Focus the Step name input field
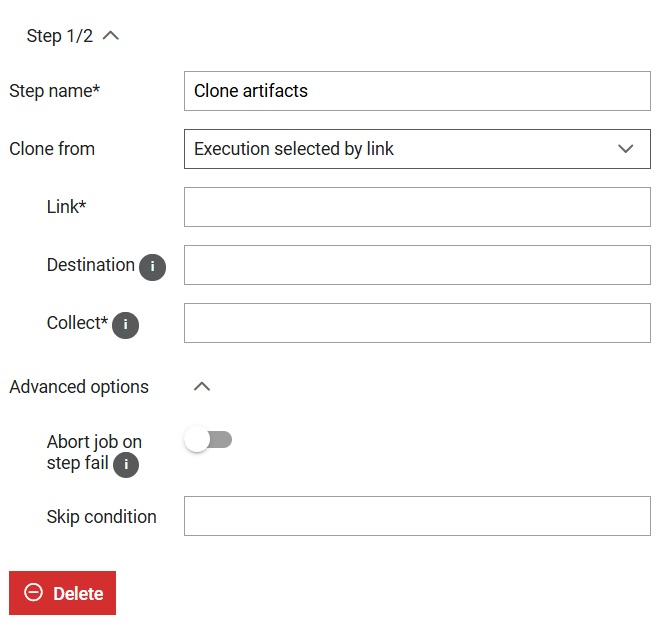Screen dimensions: 658x625 pos(417,91)
